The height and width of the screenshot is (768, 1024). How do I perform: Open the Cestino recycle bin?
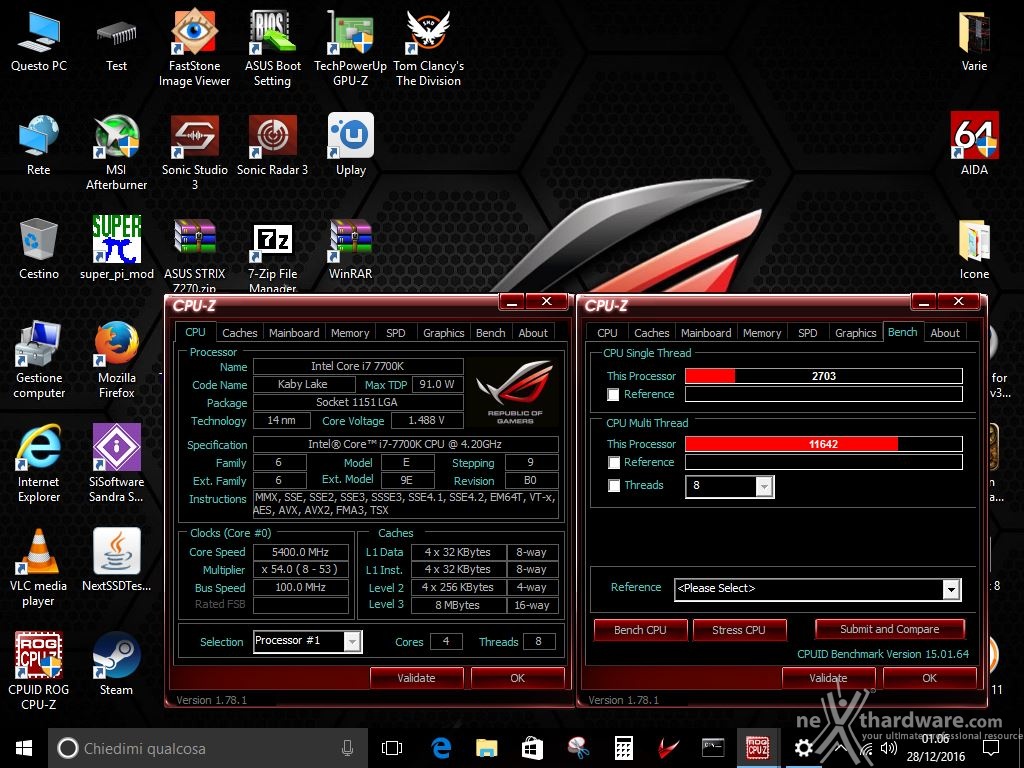pos(39,248)
